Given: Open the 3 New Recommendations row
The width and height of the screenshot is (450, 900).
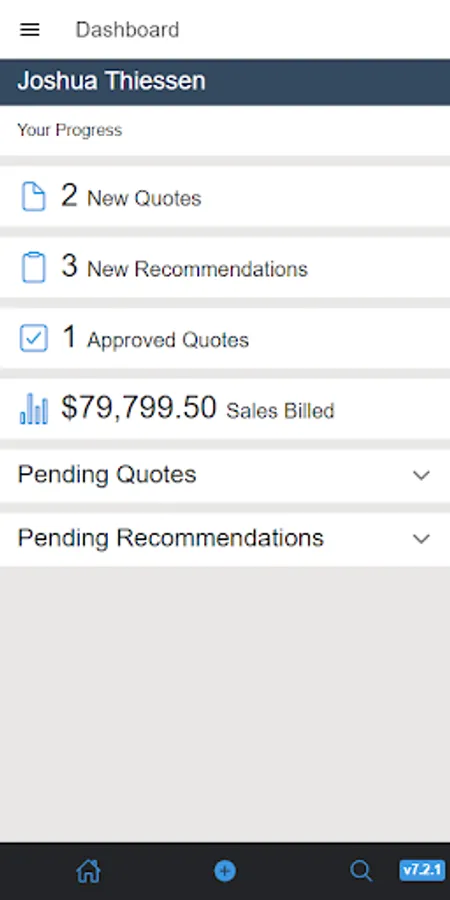Looking at the screenshot, I should [x=225, y=267].
